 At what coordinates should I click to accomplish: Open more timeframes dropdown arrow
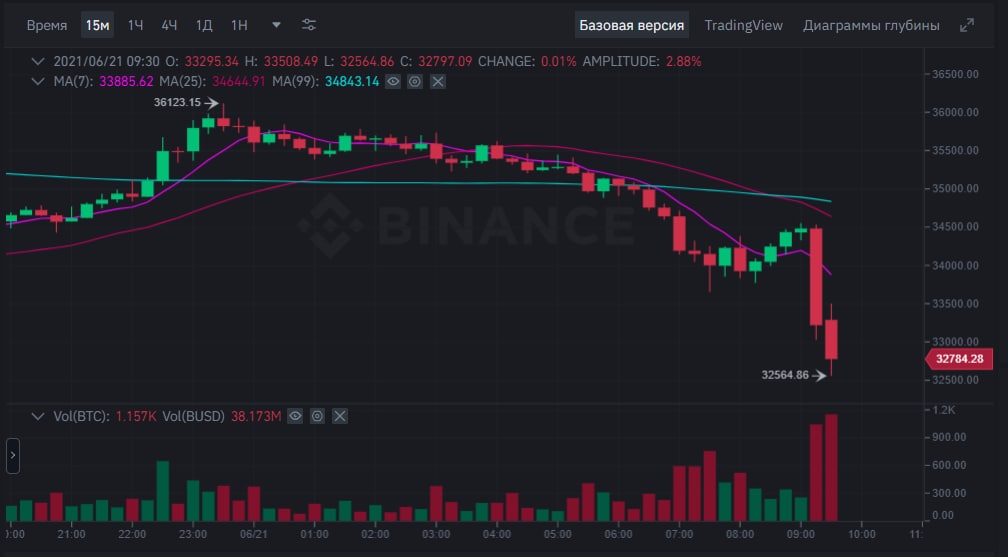pyautogui.click(x=276, y=25)
